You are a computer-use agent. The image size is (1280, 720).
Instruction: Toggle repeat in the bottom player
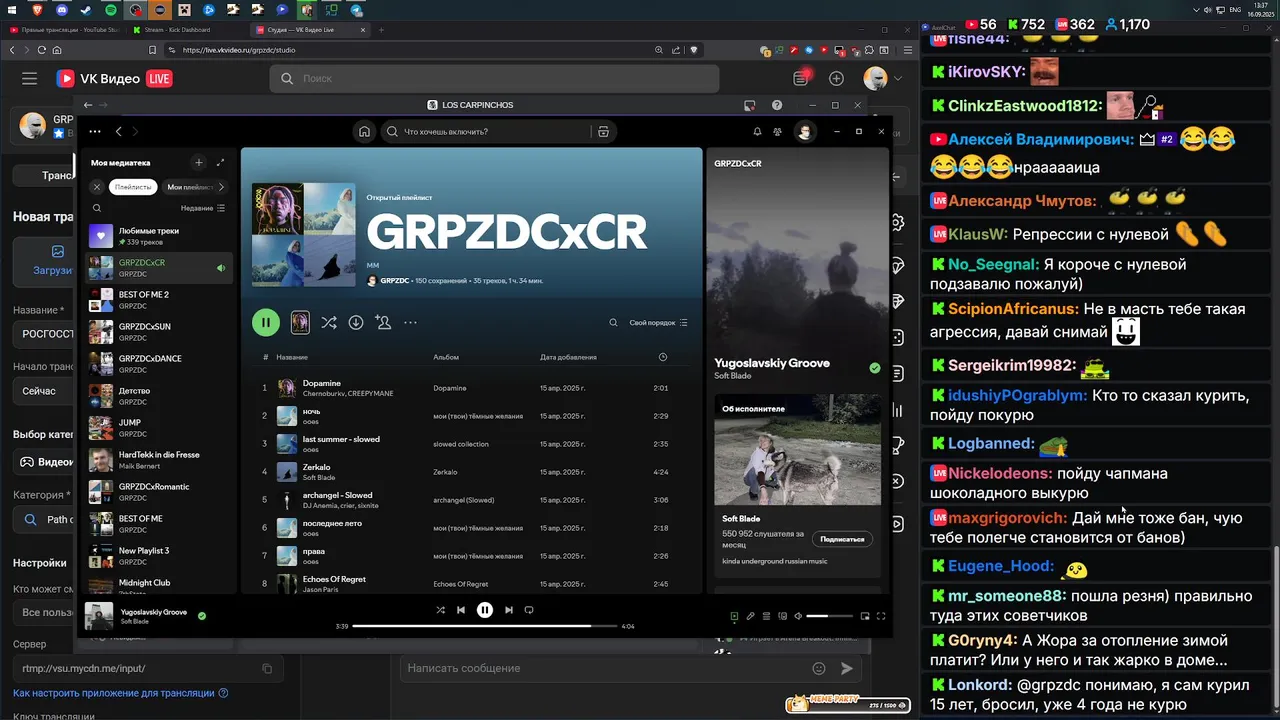click(529, 610)
